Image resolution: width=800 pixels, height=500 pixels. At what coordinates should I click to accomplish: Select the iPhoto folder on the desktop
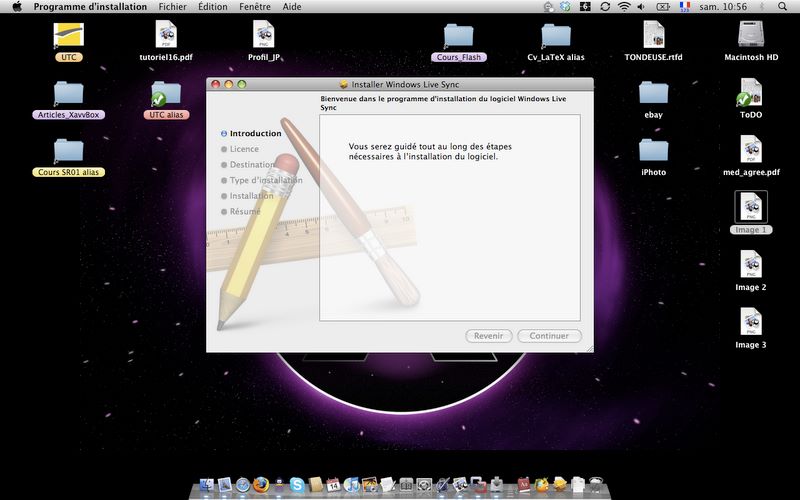pyautogui.click(x=654, y=158)
